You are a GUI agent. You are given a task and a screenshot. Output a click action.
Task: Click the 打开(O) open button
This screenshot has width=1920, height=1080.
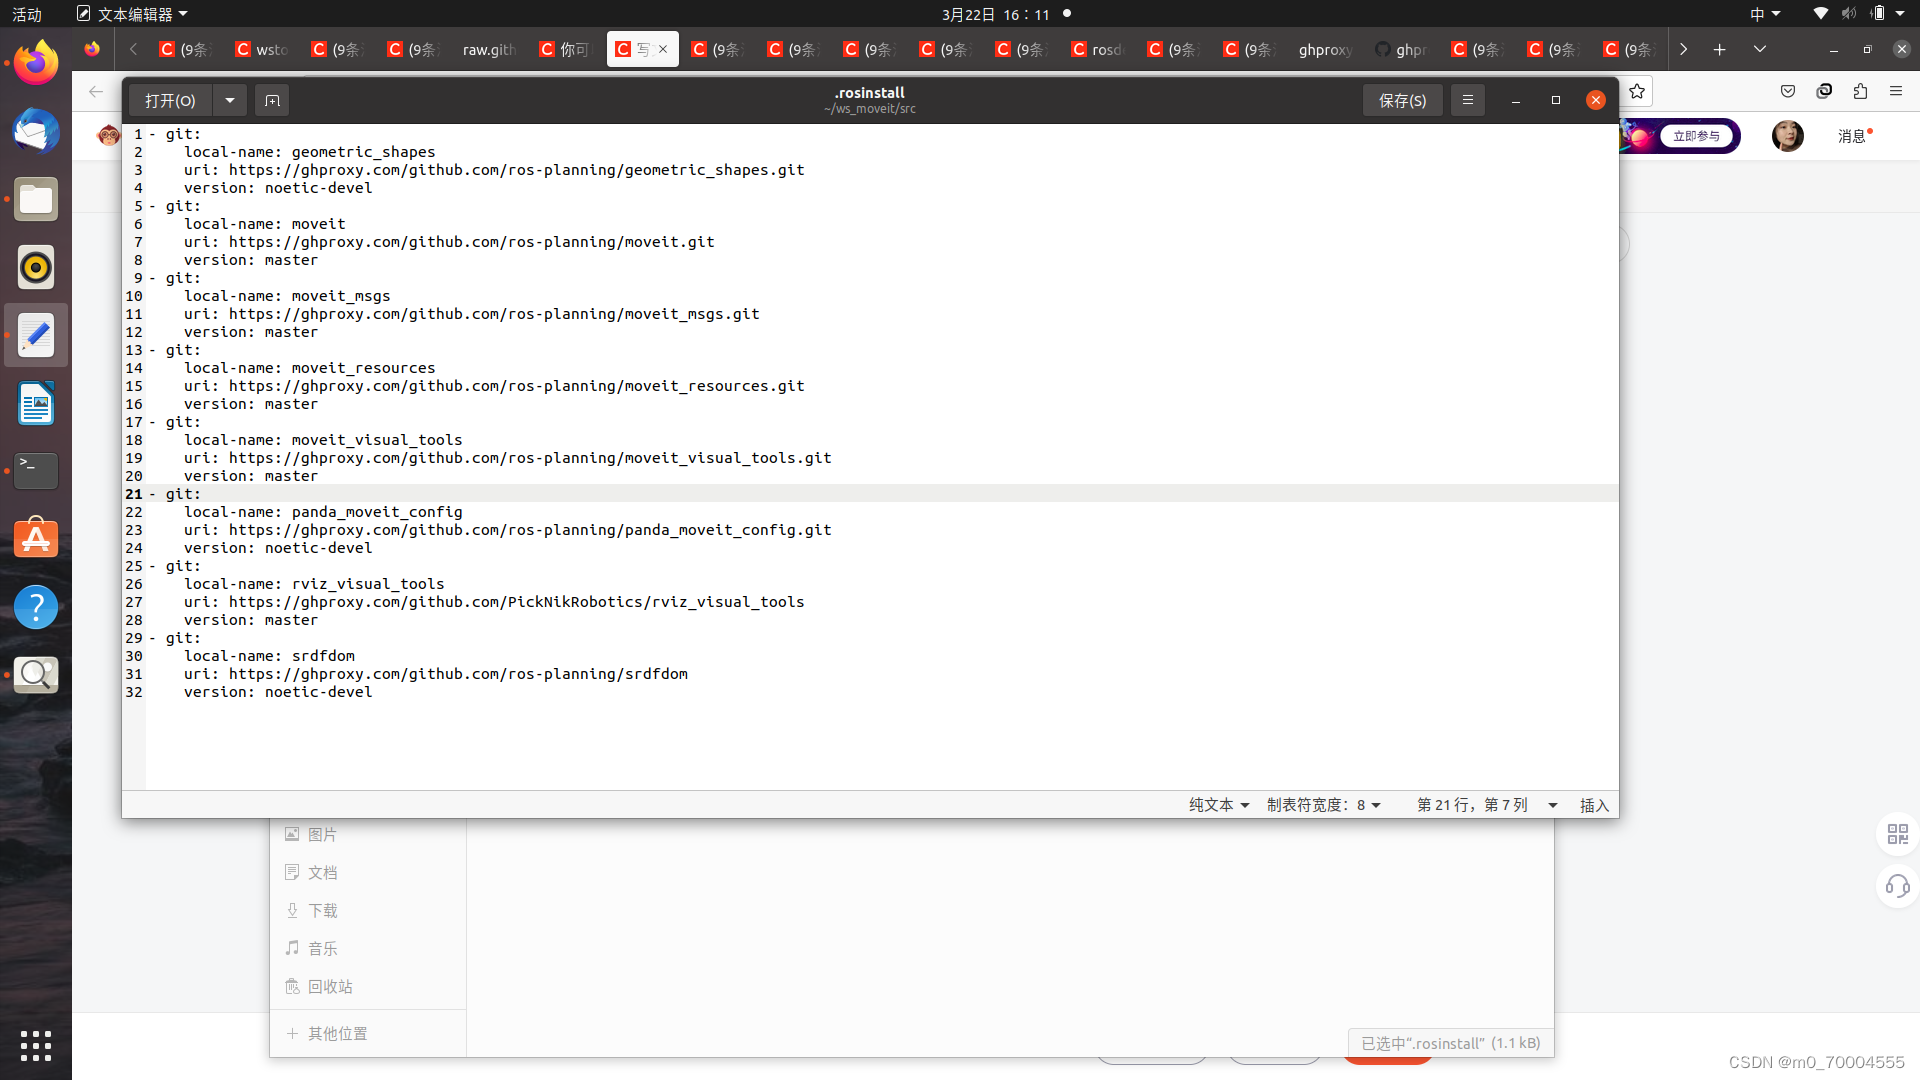click(x=170, y=100)
